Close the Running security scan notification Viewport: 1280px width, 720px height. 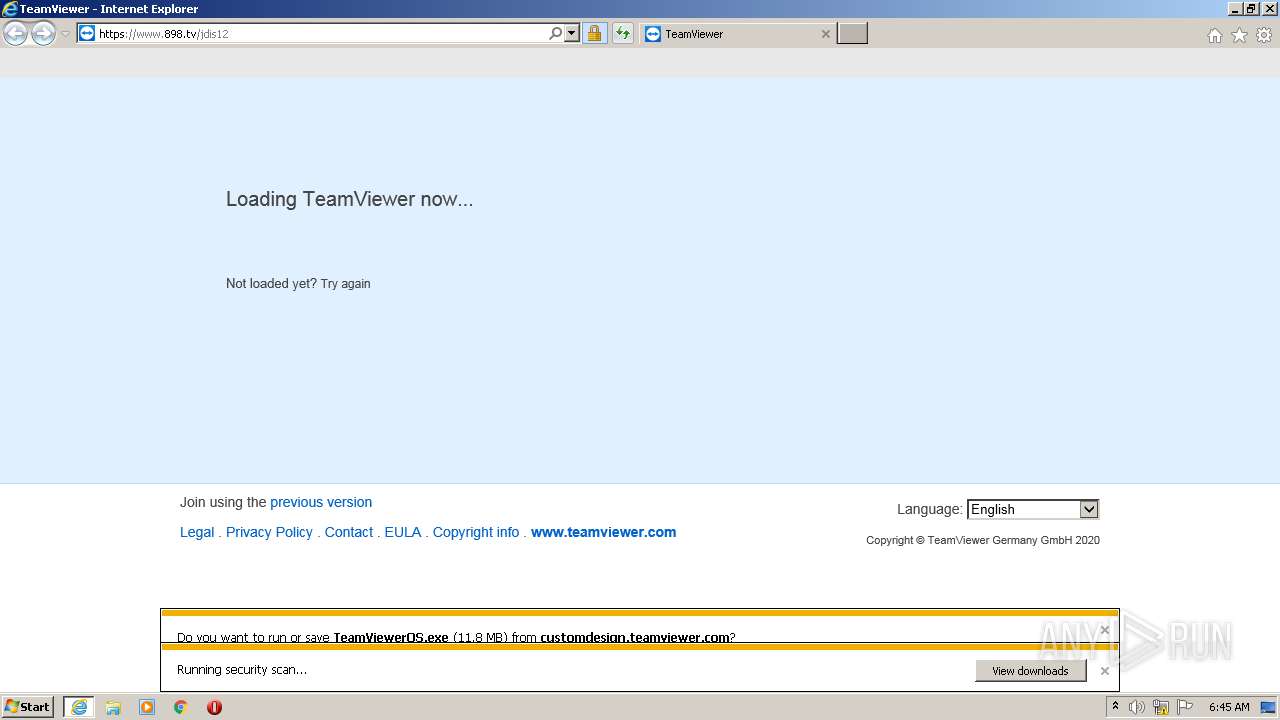(x=1104, y=671)
